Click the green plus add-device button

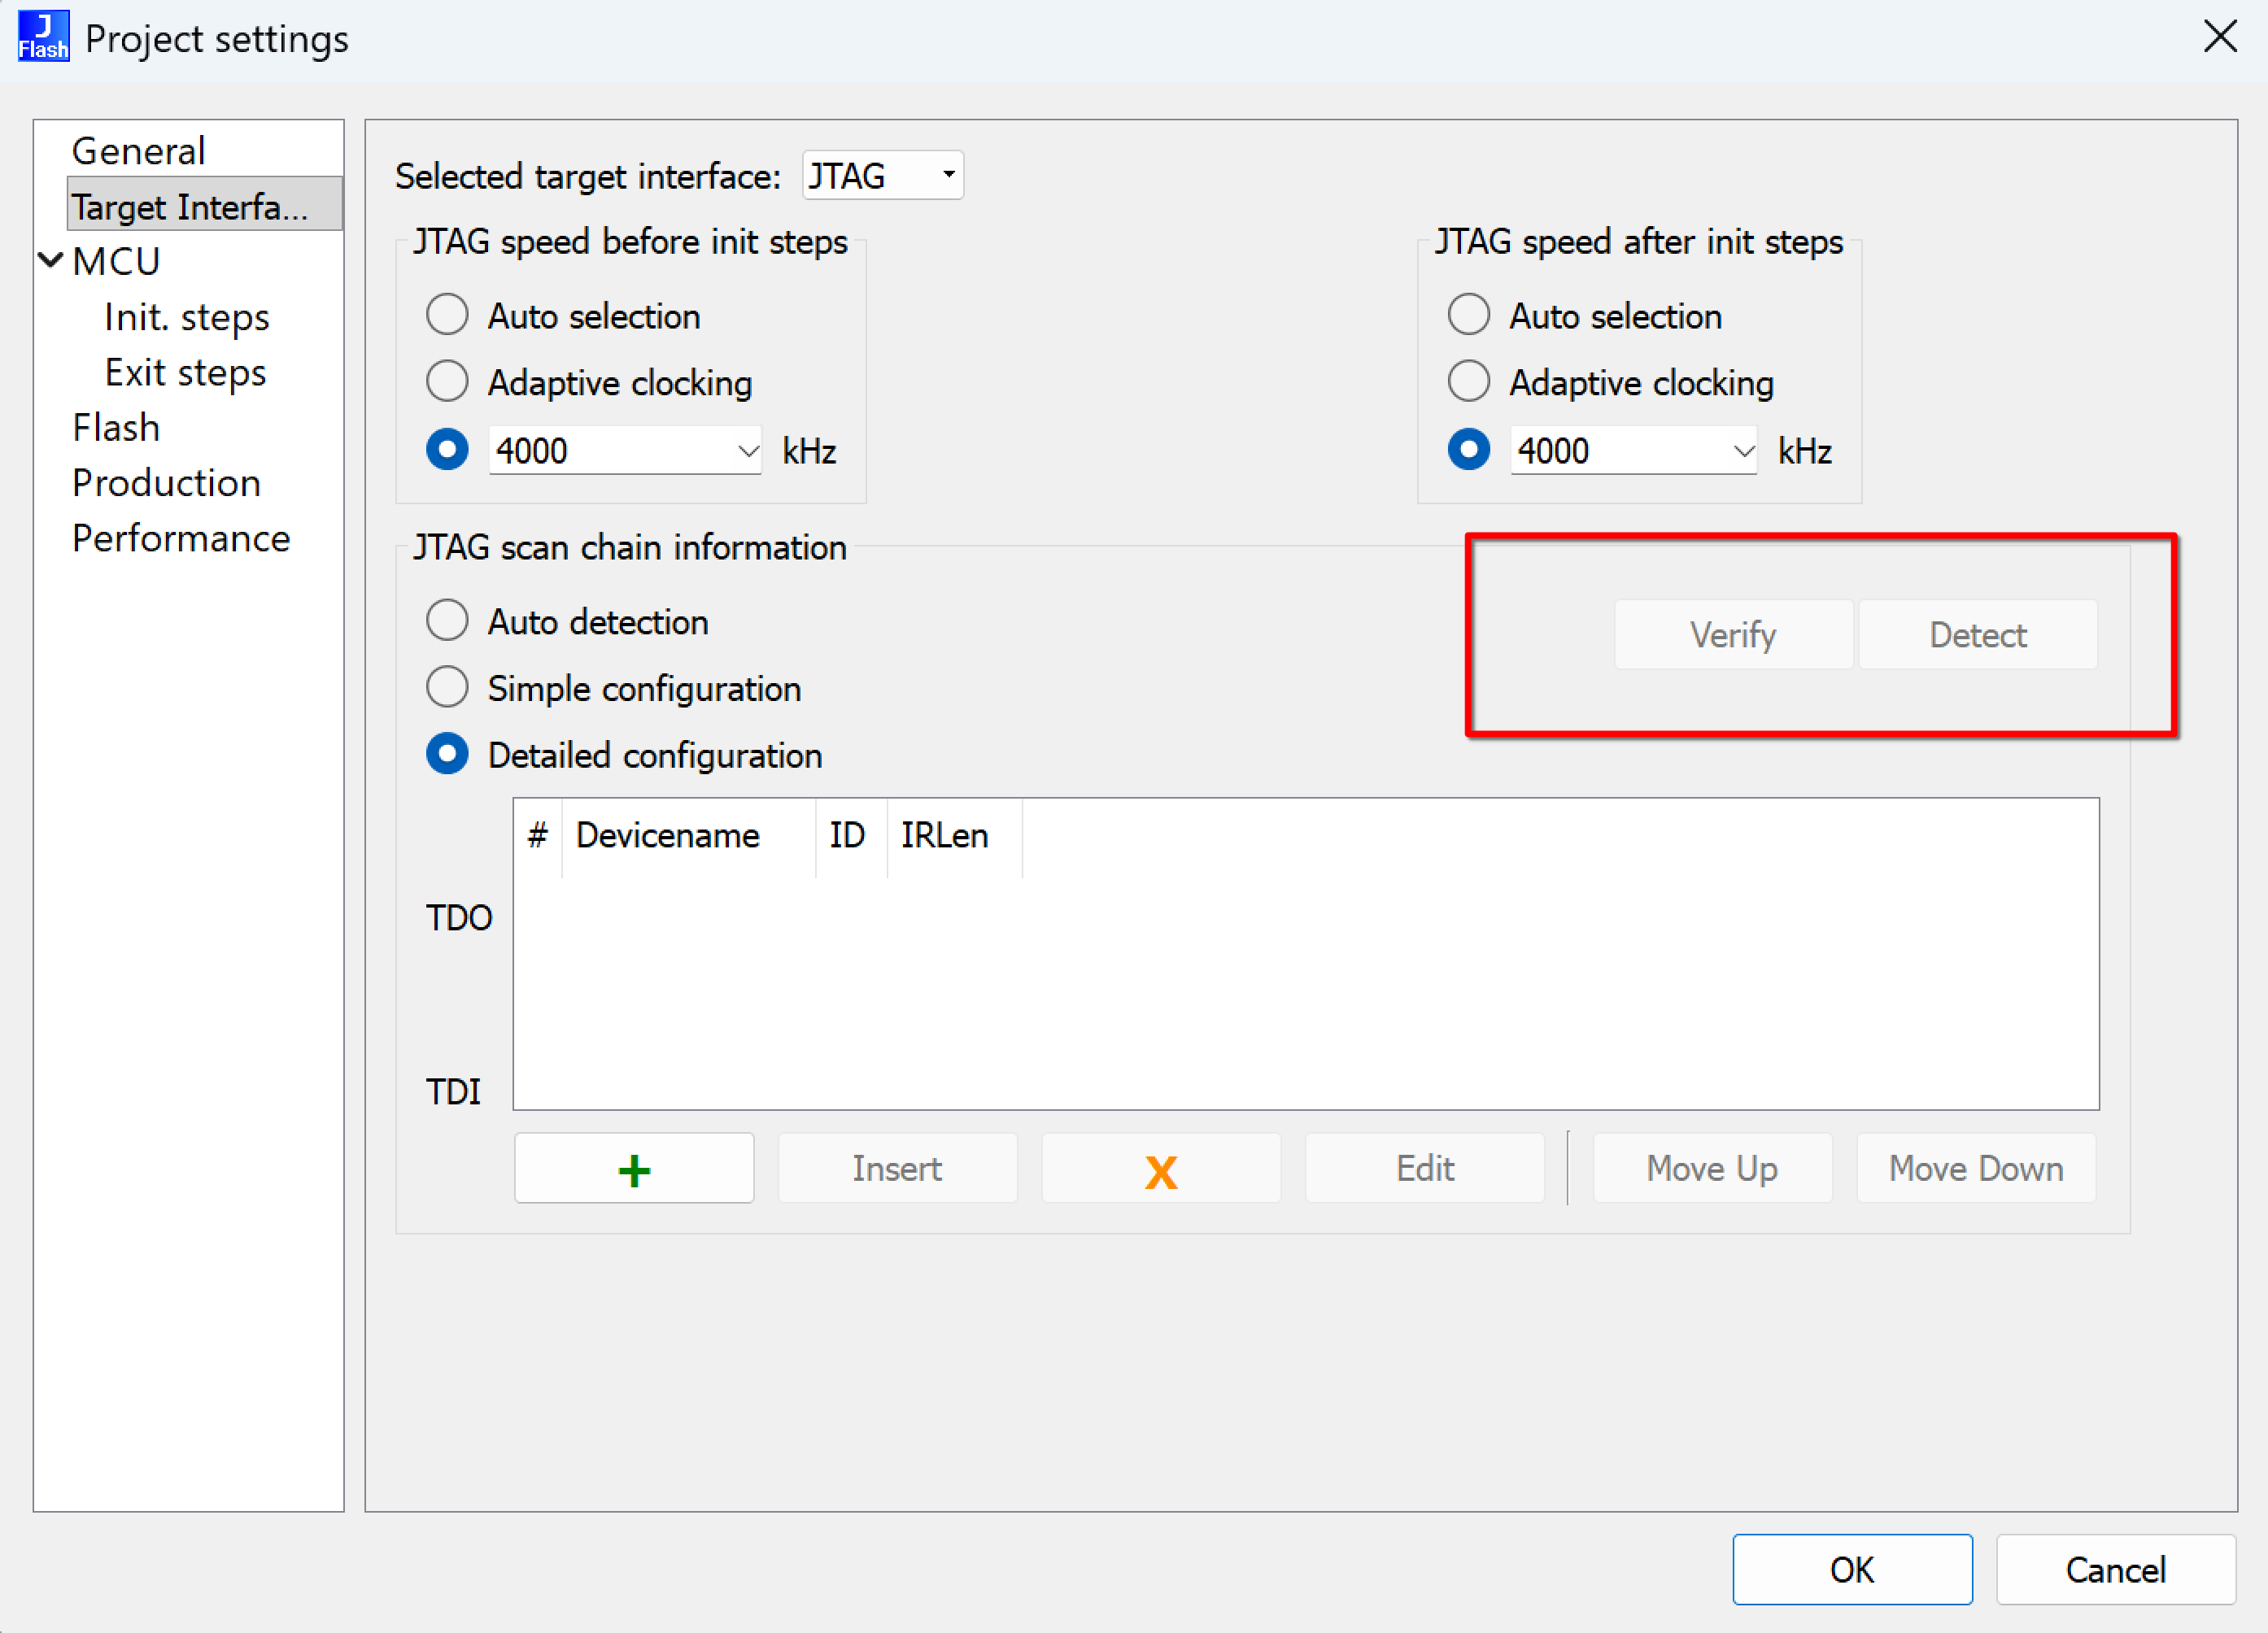[633, 1168]
